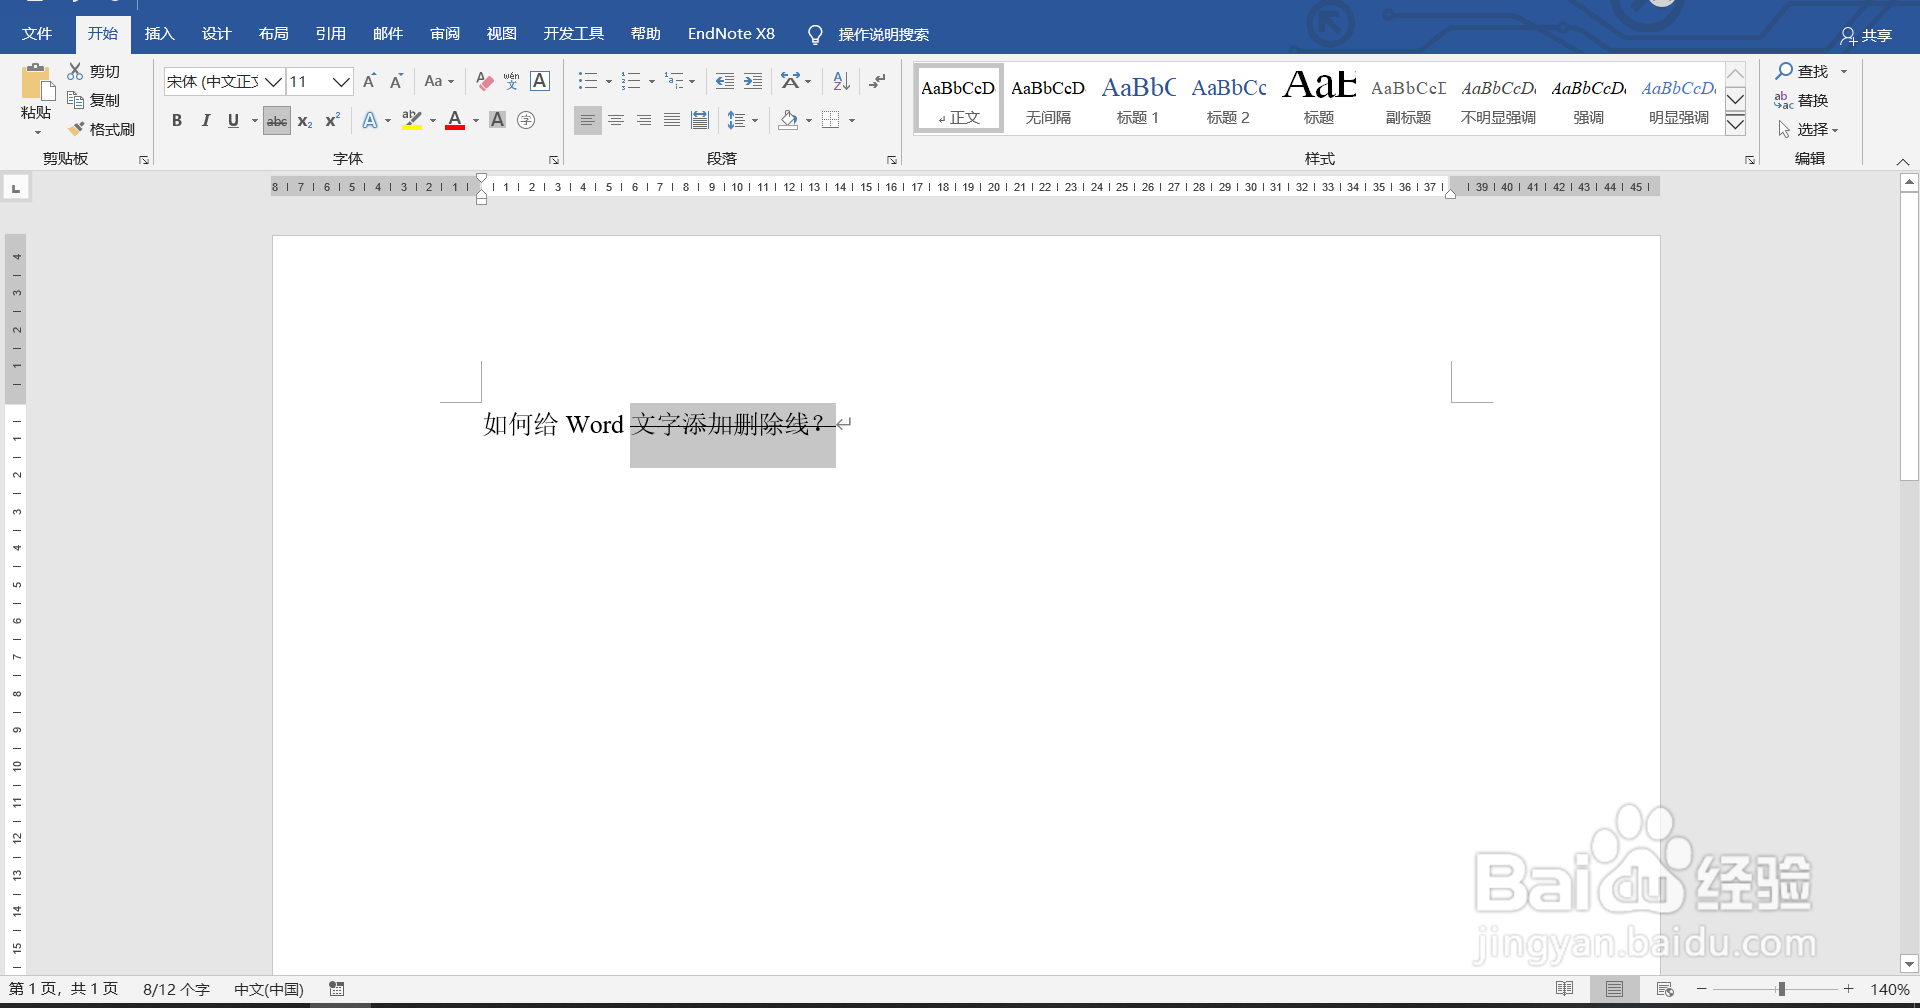Click the superscript icon in the Font group

(331, 120)
